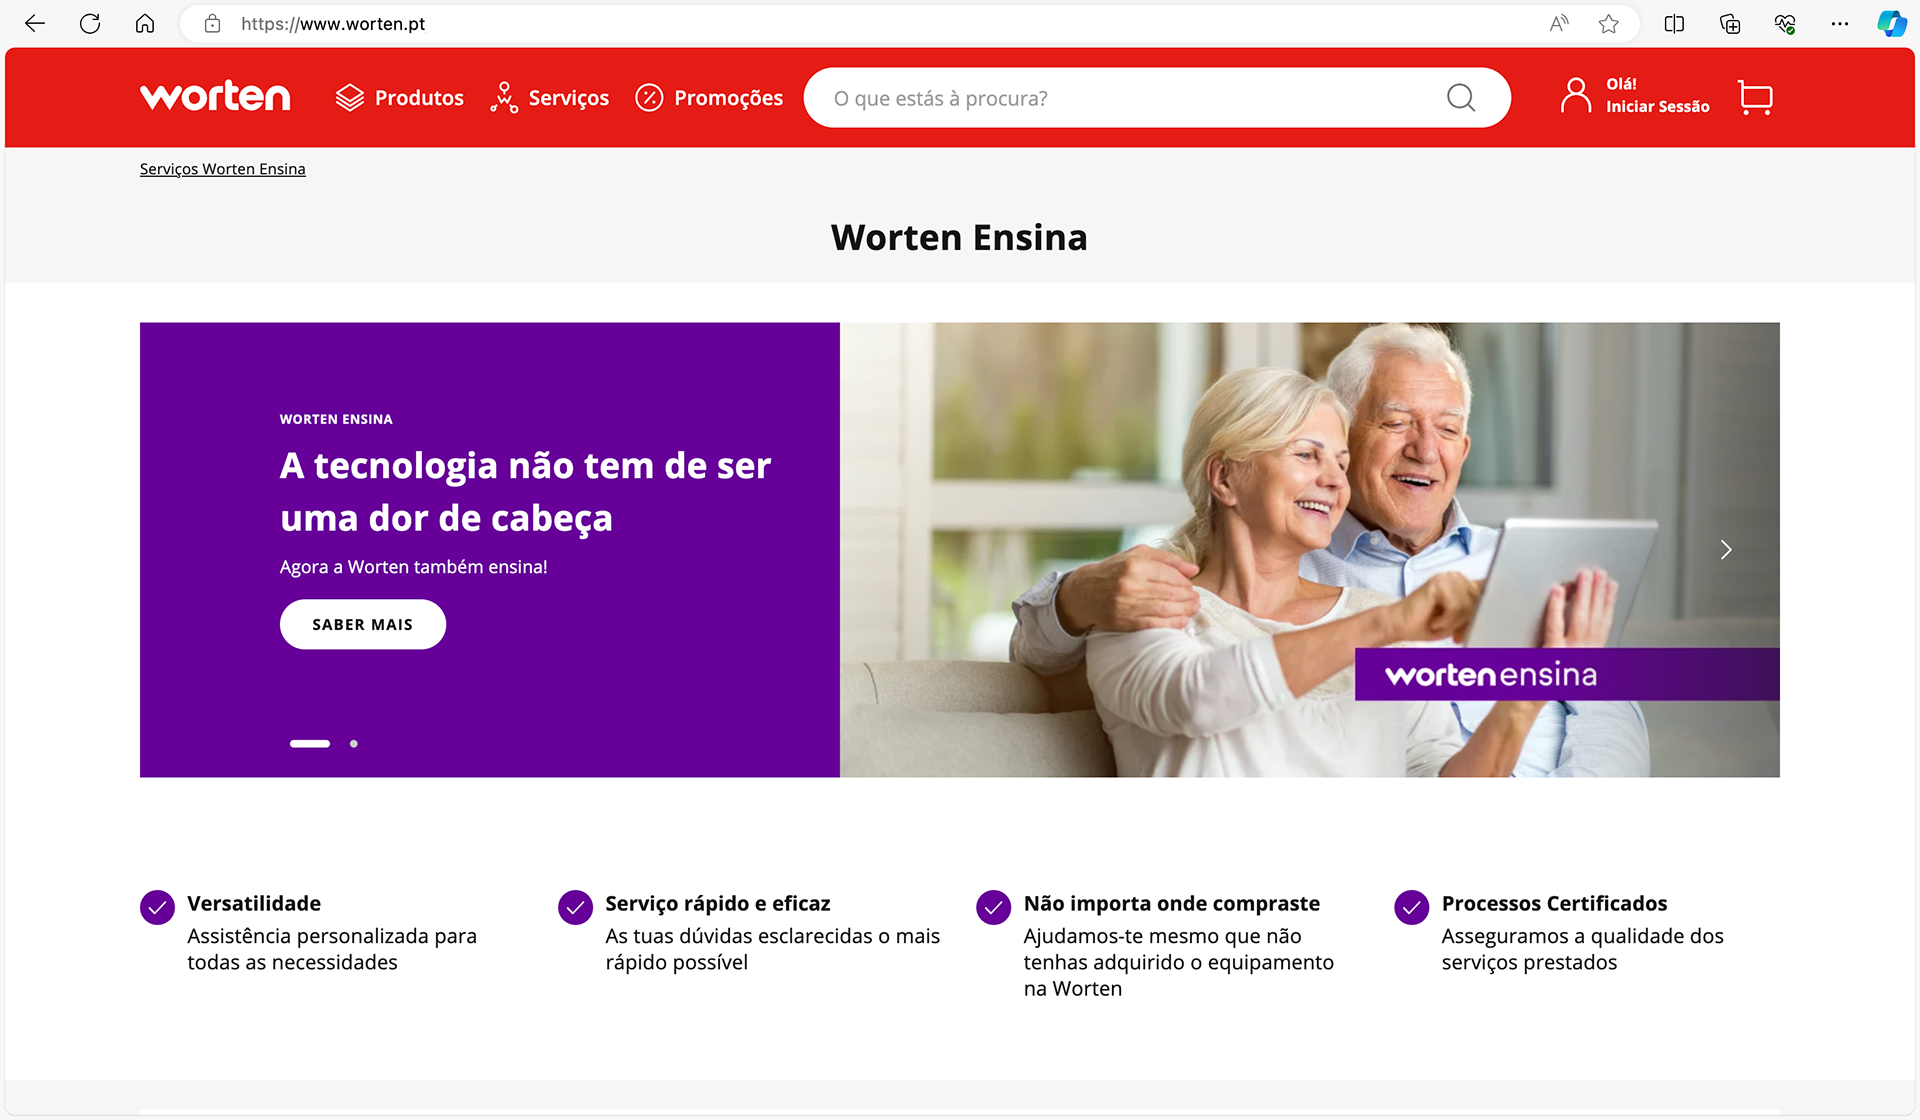1920x1120 pixels.
Task: Click Iniciar Sessão to sign in
Action: coord(1658,107)
